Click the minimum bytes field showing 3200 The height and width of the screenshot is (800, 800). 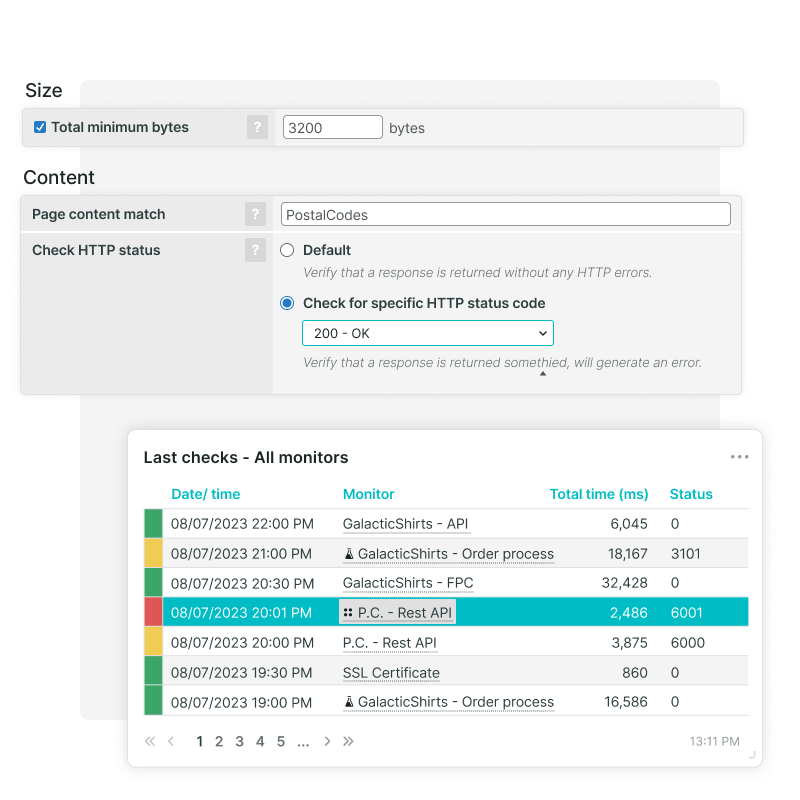click(333, 127)
